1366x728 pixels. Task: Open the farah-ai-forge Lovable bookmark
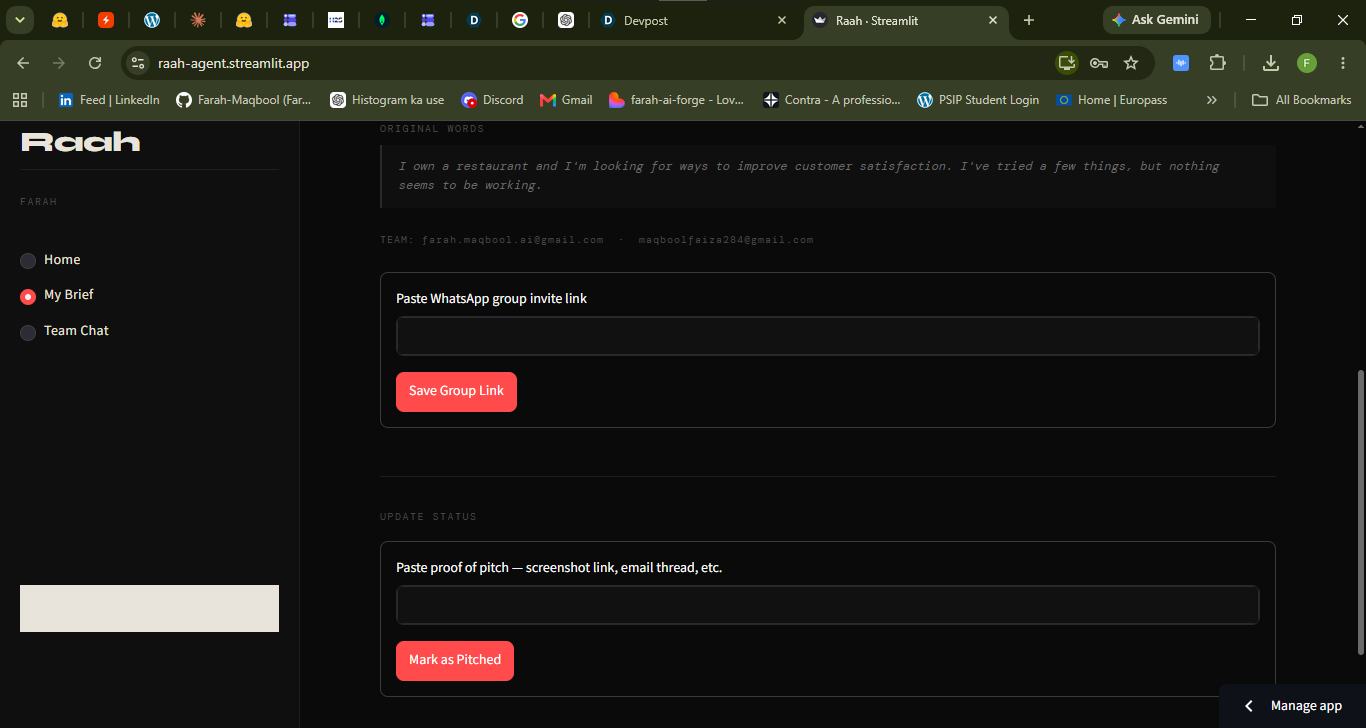coord(676,100)
